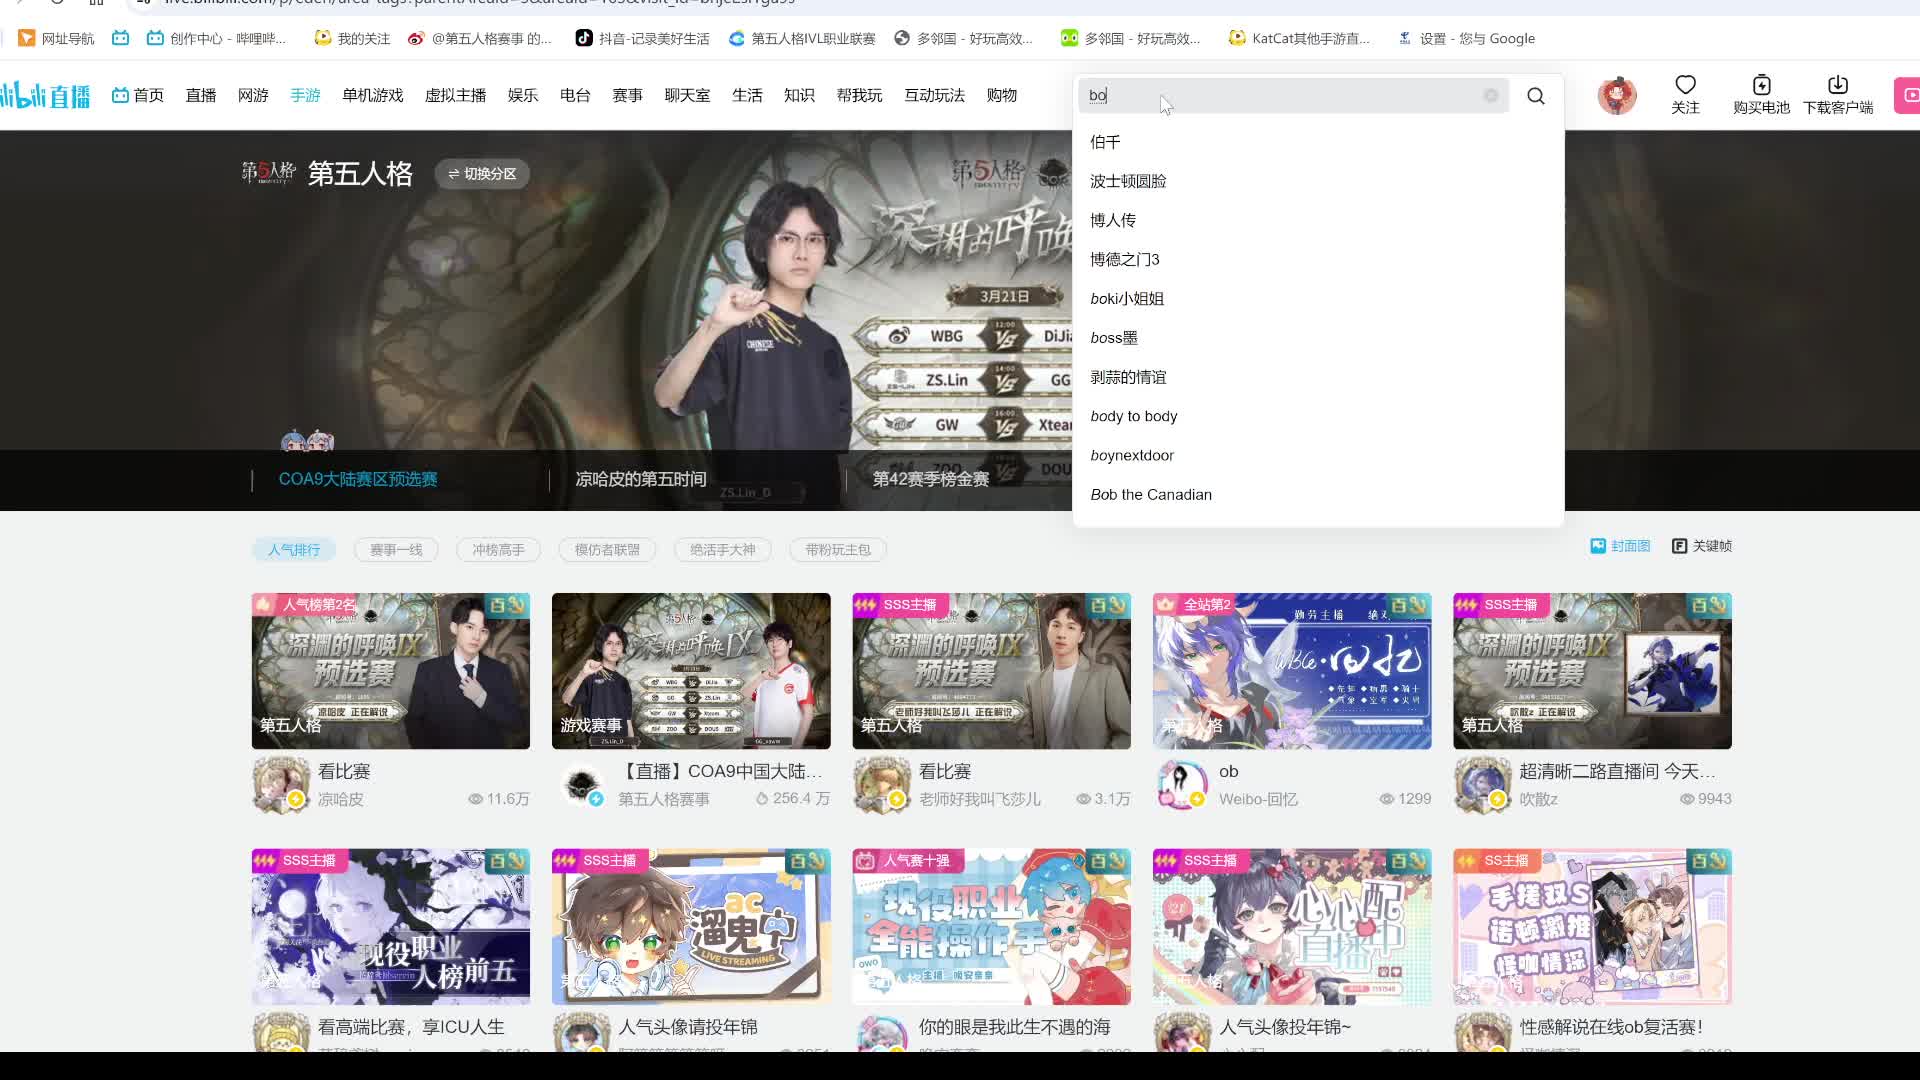The width and height of the screenshot is (1920, 1080).
Task: Choose suggestion 'body to body'
Action: [1133, 416]
